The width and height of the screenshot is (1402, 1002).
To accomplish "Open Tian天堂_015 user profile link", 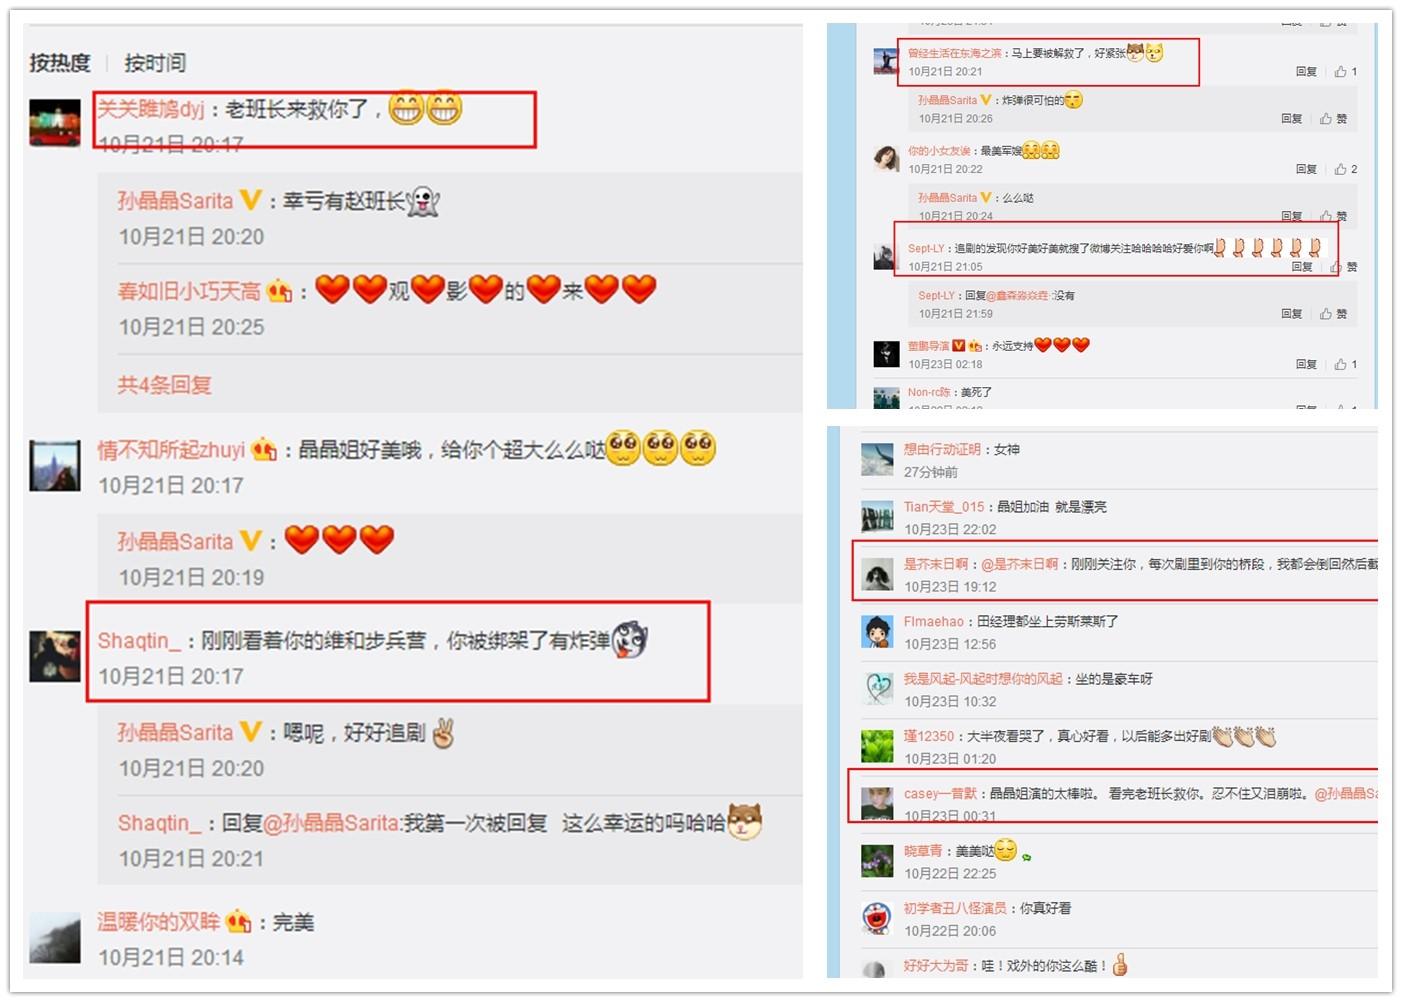I will coord(944,507).
